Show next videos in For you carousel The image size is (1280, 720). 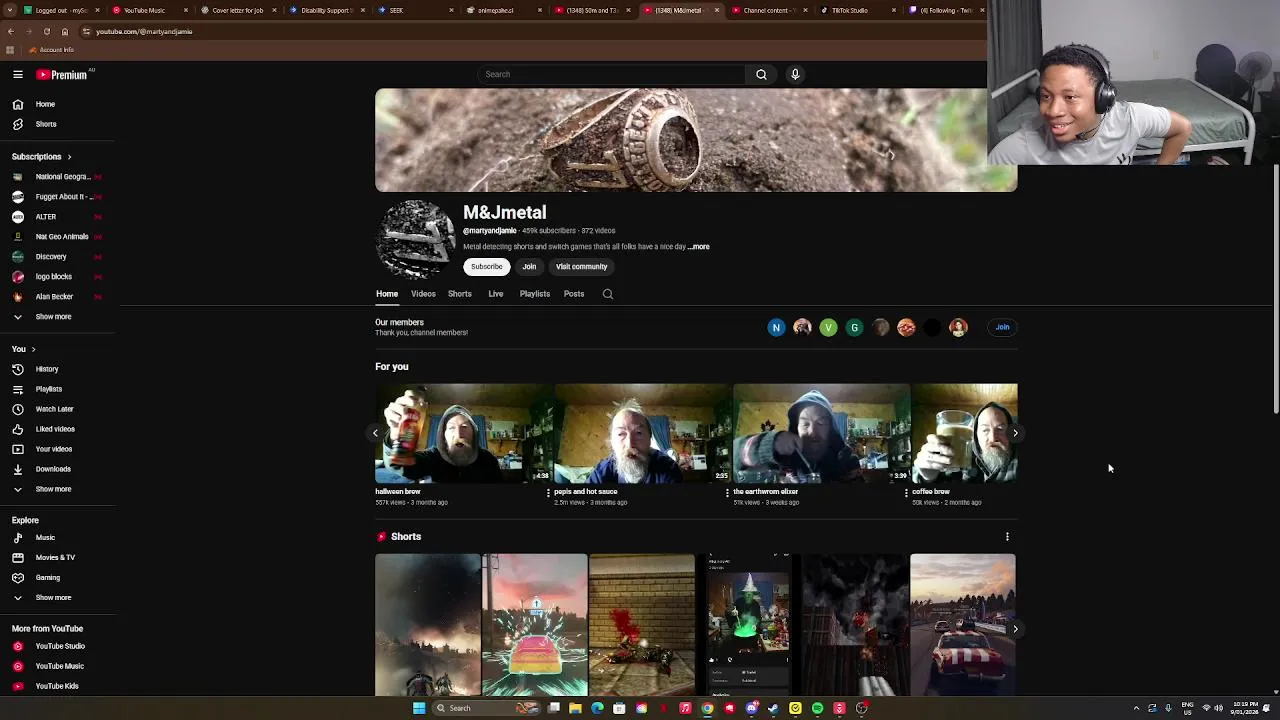click(1015, 433)
